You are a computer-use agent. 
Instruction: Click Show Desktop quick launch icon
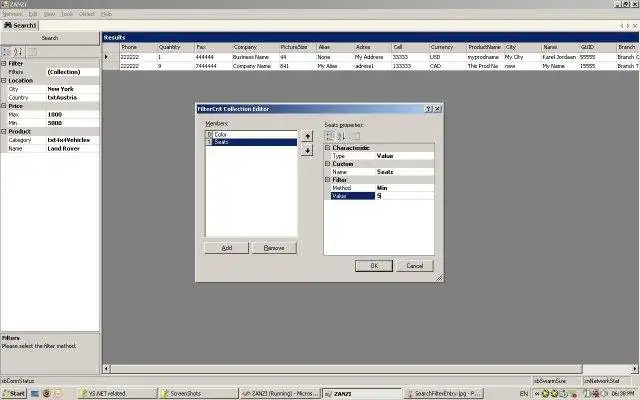click(35, 393)
